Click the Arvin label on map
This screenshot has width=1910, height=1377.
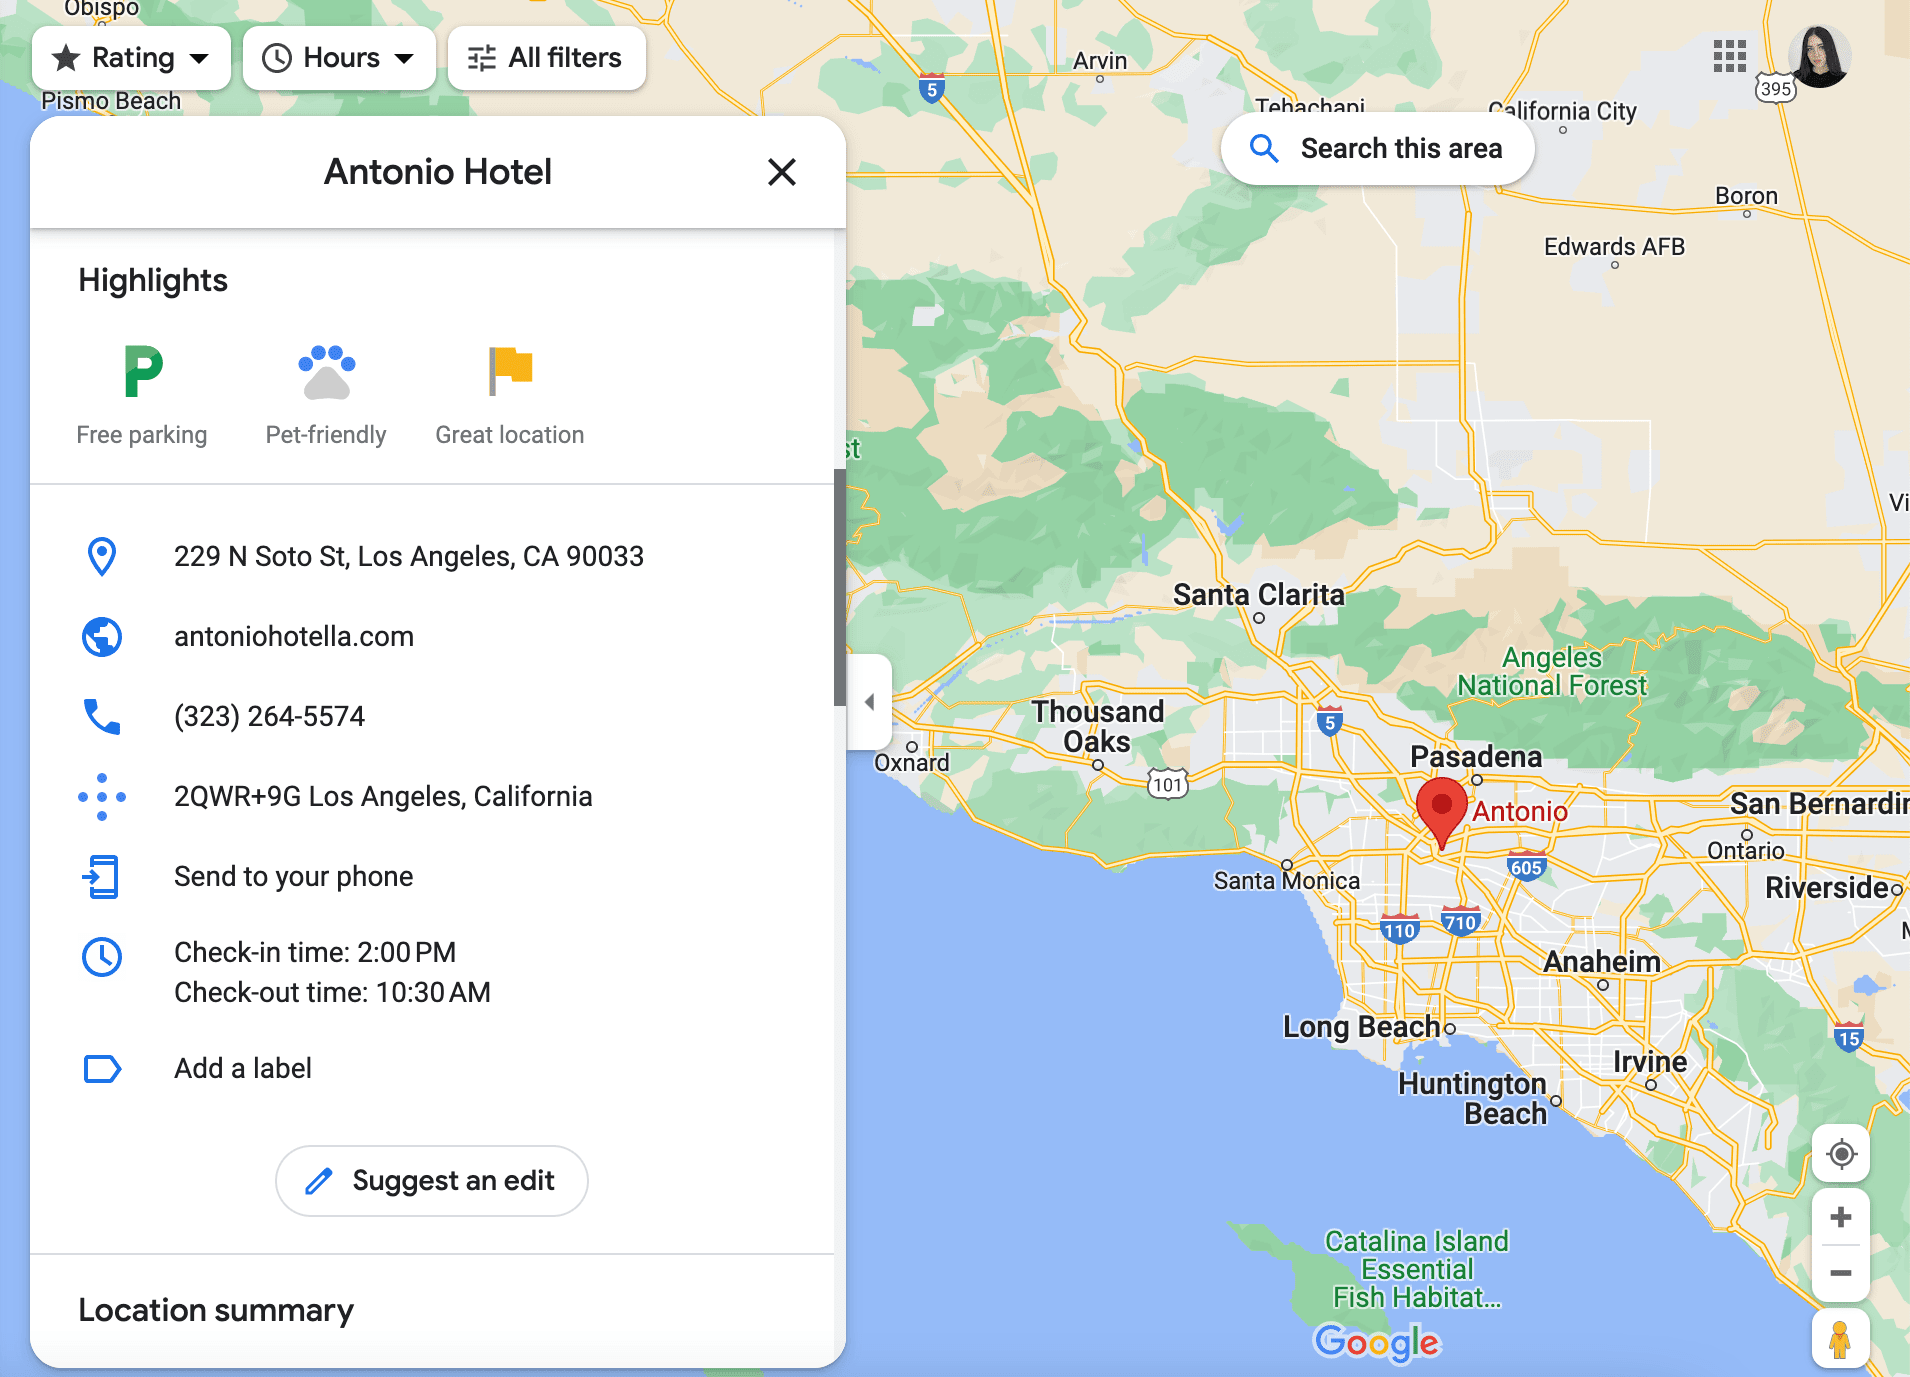coord(1100,61)
